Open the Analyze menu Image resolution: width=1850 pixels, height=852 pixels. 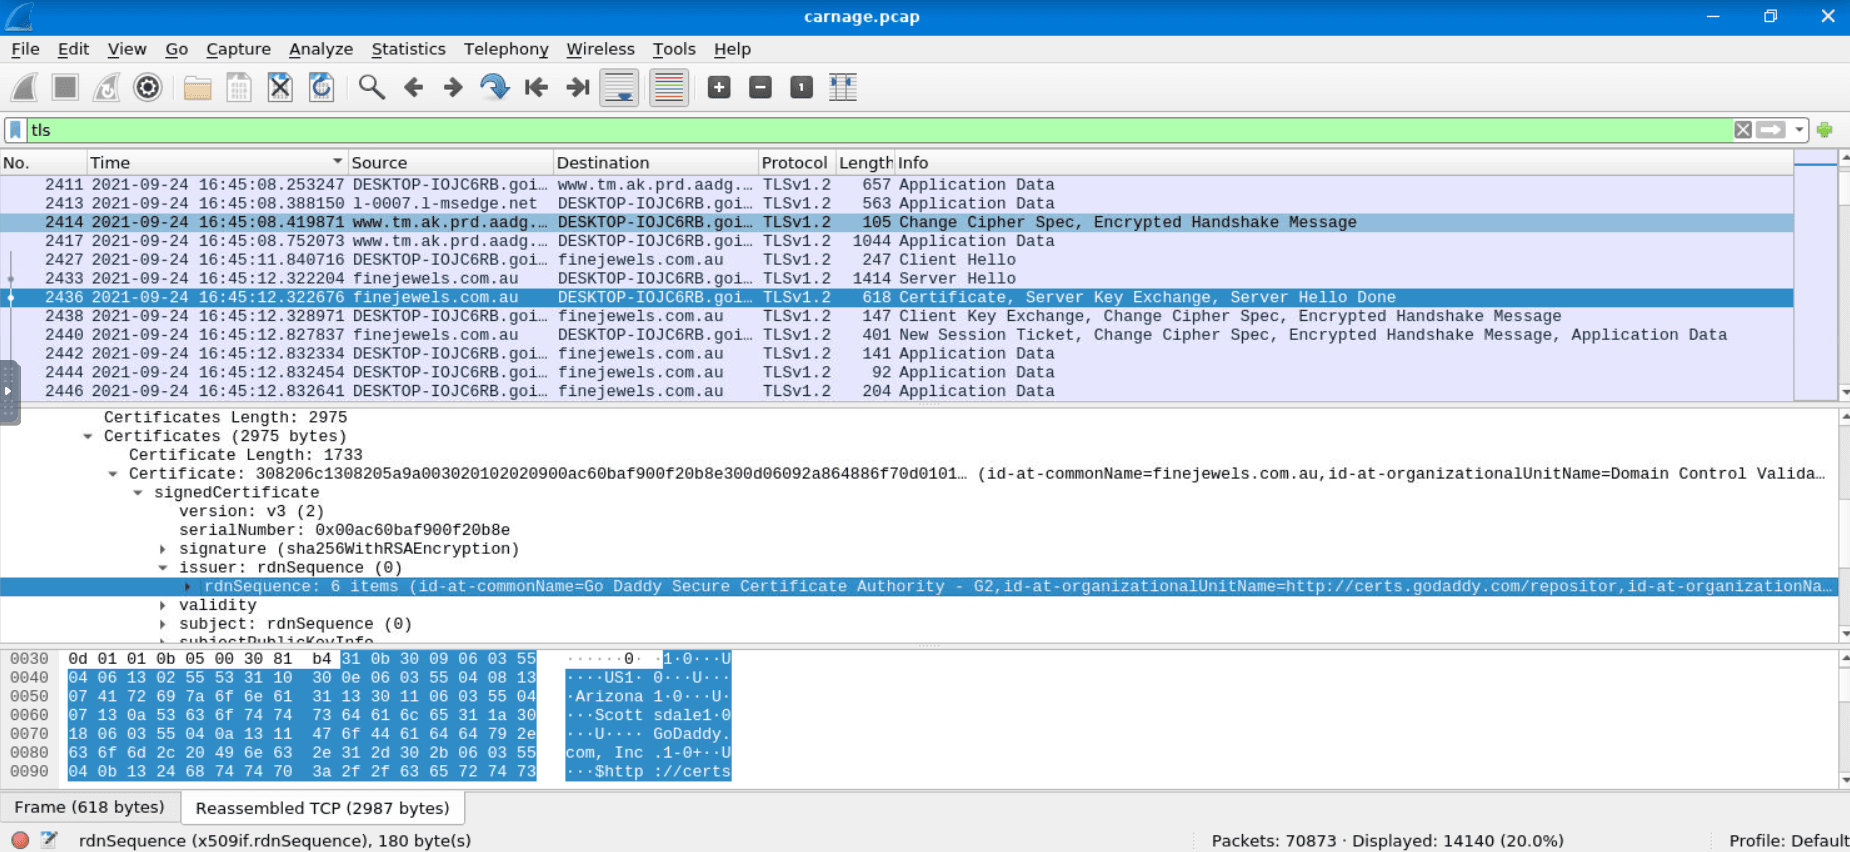coord(321,49)
